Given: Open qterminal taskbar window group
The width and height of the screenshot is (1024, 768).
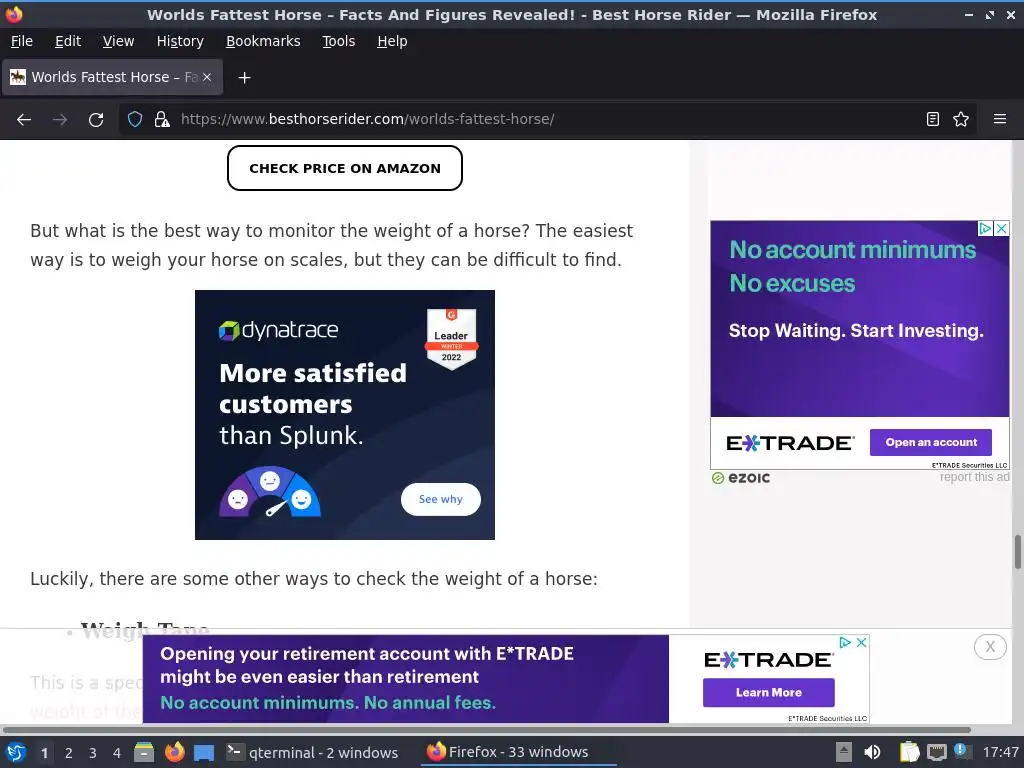Looking at the screenshot, I should [312, 753].
